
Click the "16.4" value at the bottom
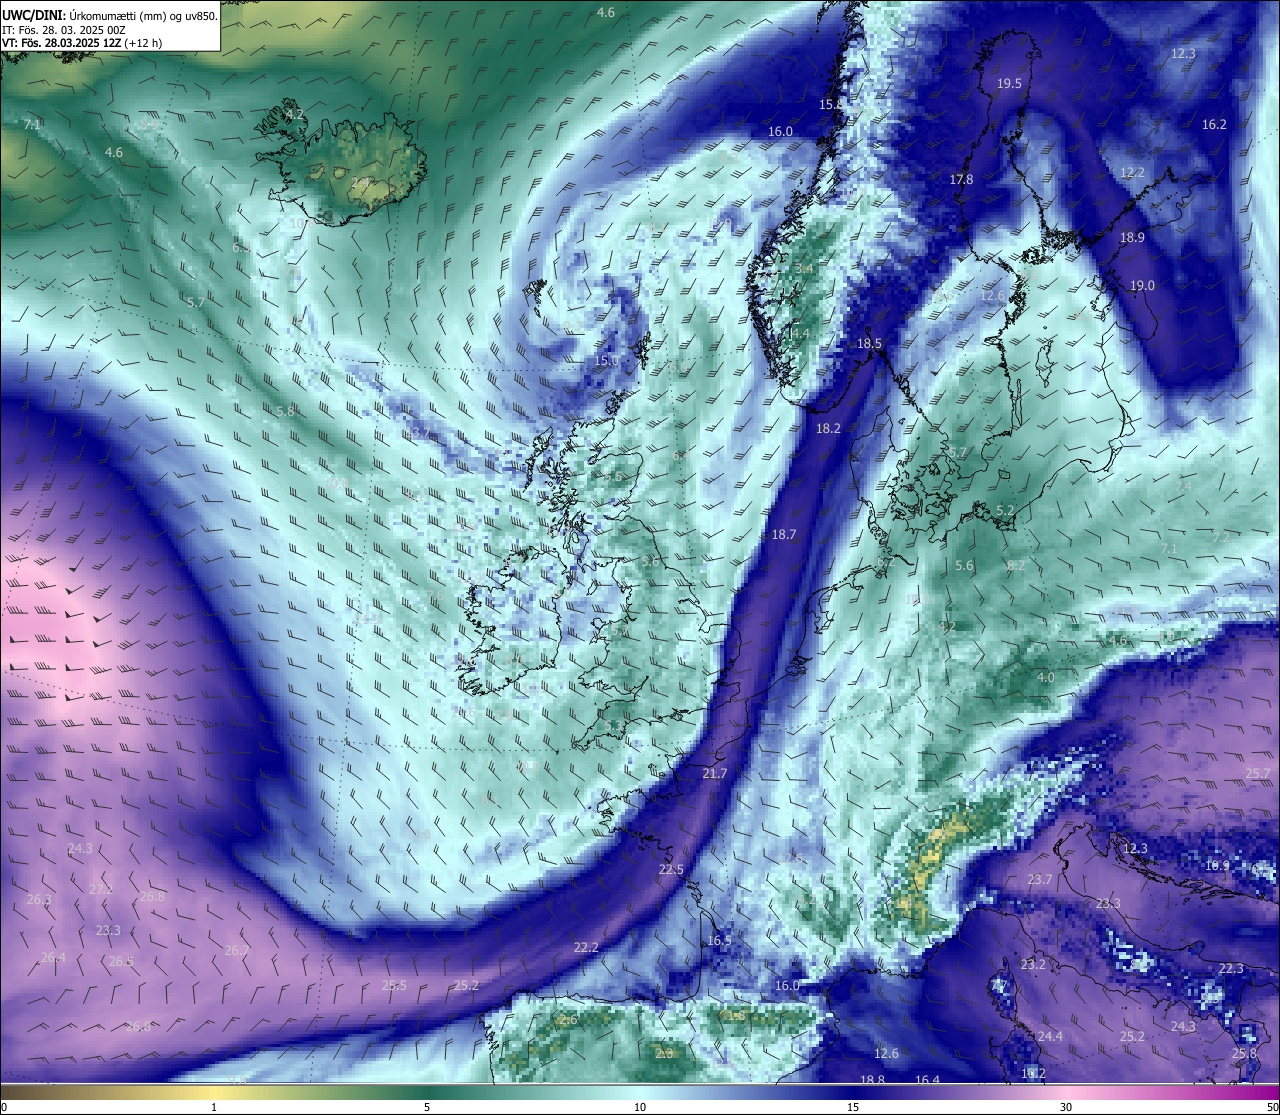click(x=927, y=1079)
